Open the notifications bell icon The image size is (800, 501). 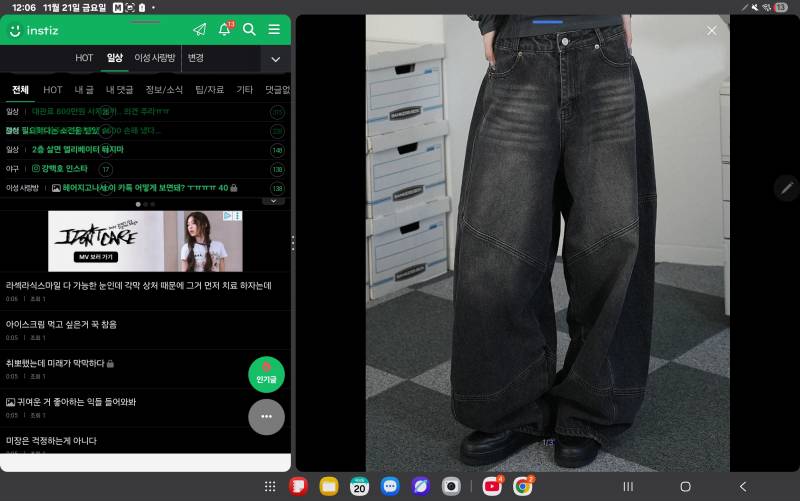pyautogui.click(x=224, y=30)
